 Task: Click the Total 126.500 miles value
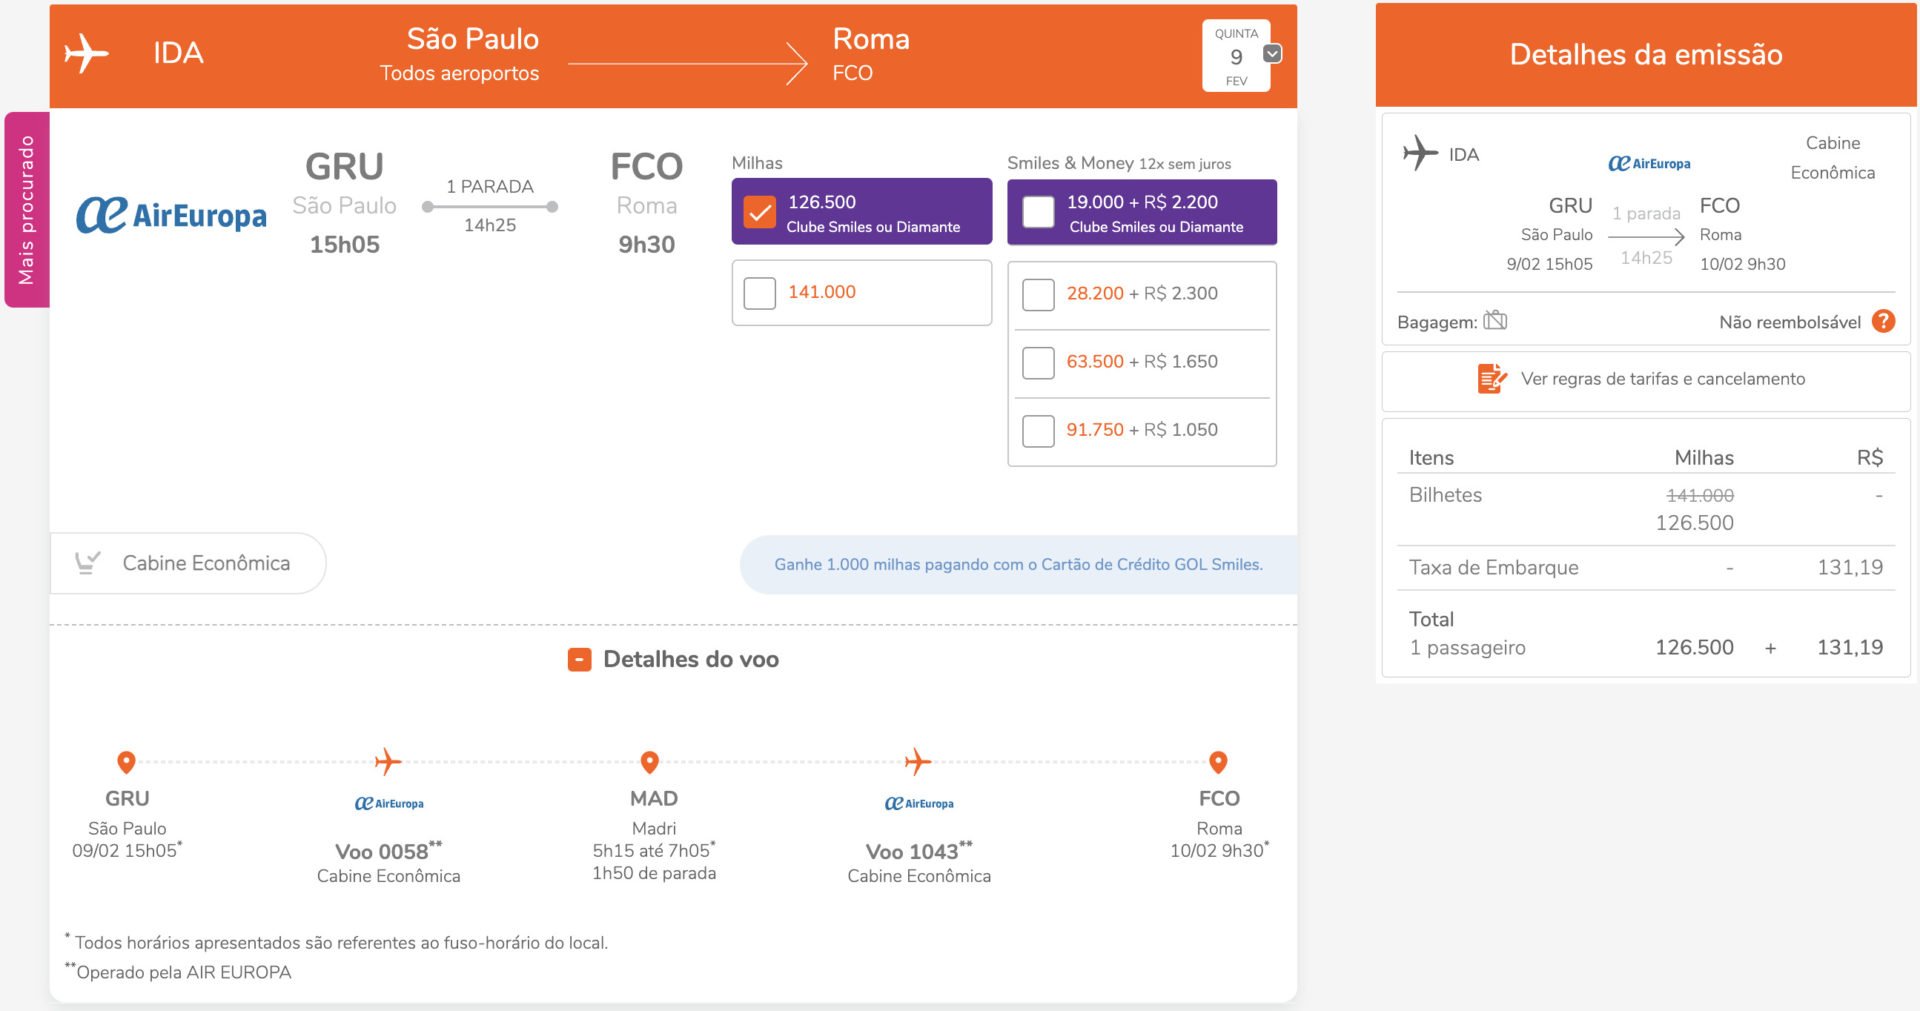point(1694,648)
